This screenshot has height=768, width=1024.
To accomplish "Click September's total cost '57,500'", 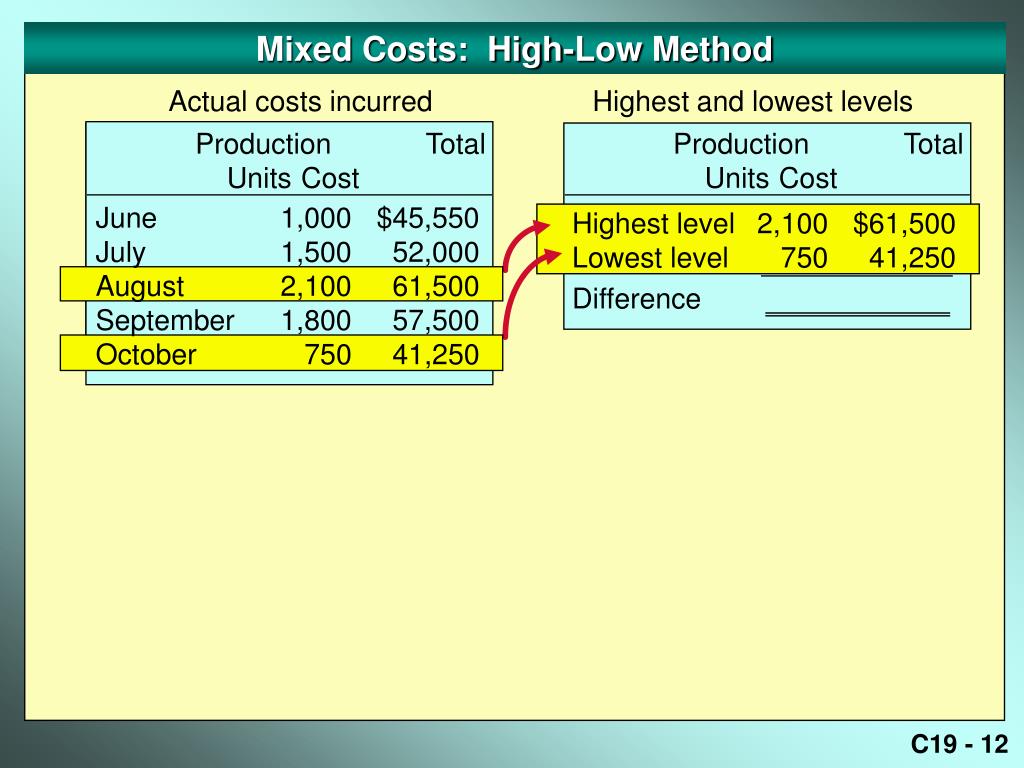I will tap(436, 321).
